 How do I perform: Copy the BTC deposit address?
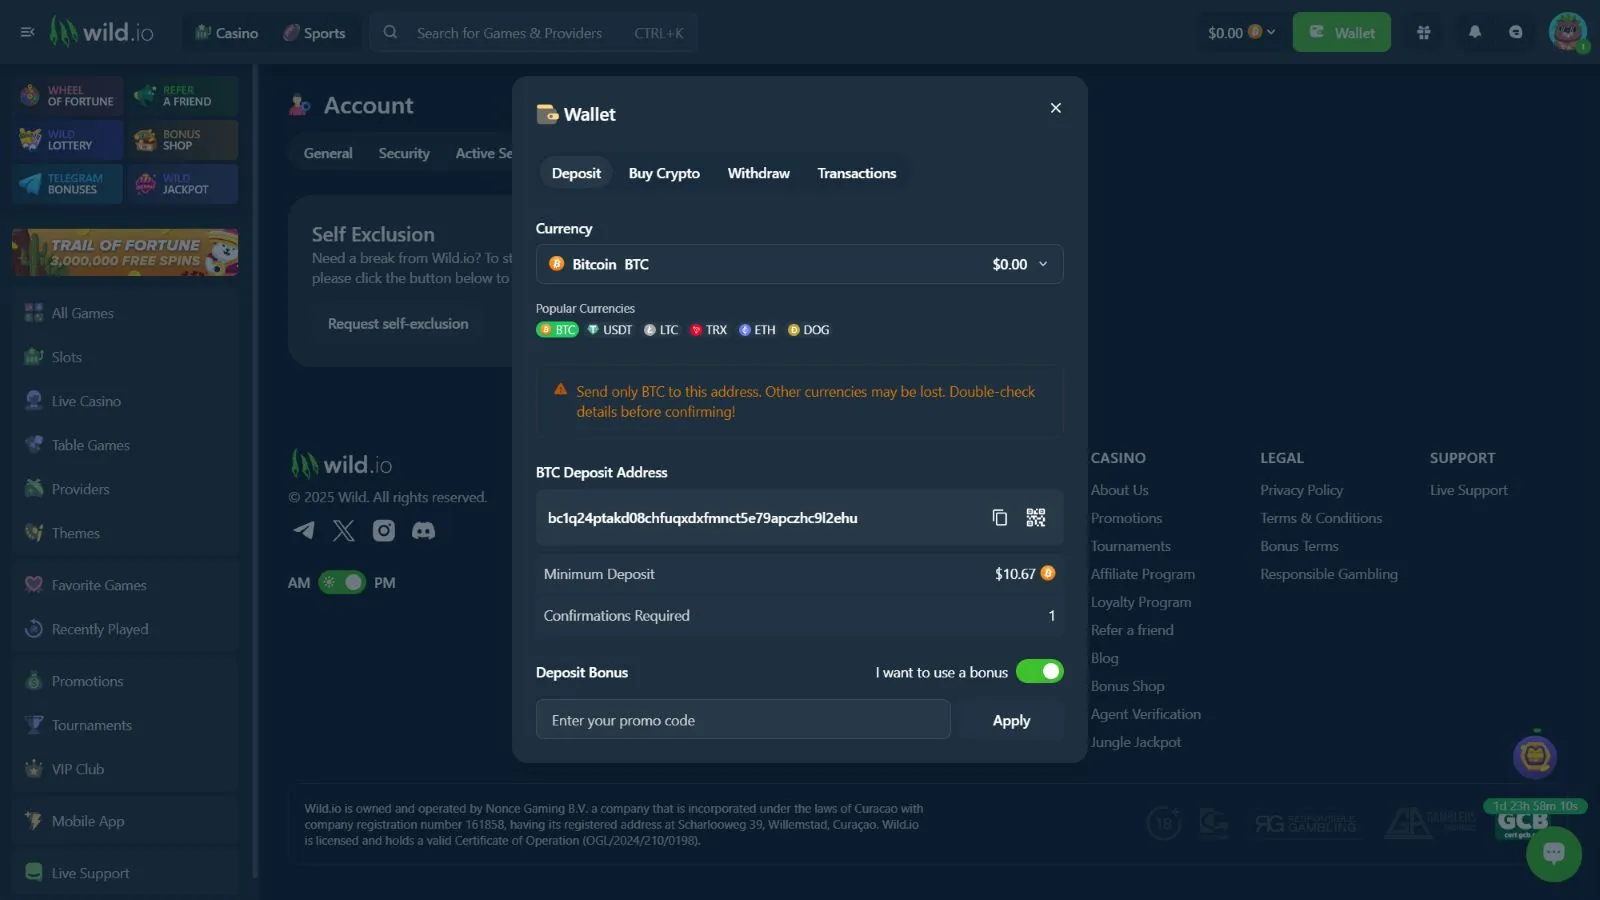(x=999, y=517)
